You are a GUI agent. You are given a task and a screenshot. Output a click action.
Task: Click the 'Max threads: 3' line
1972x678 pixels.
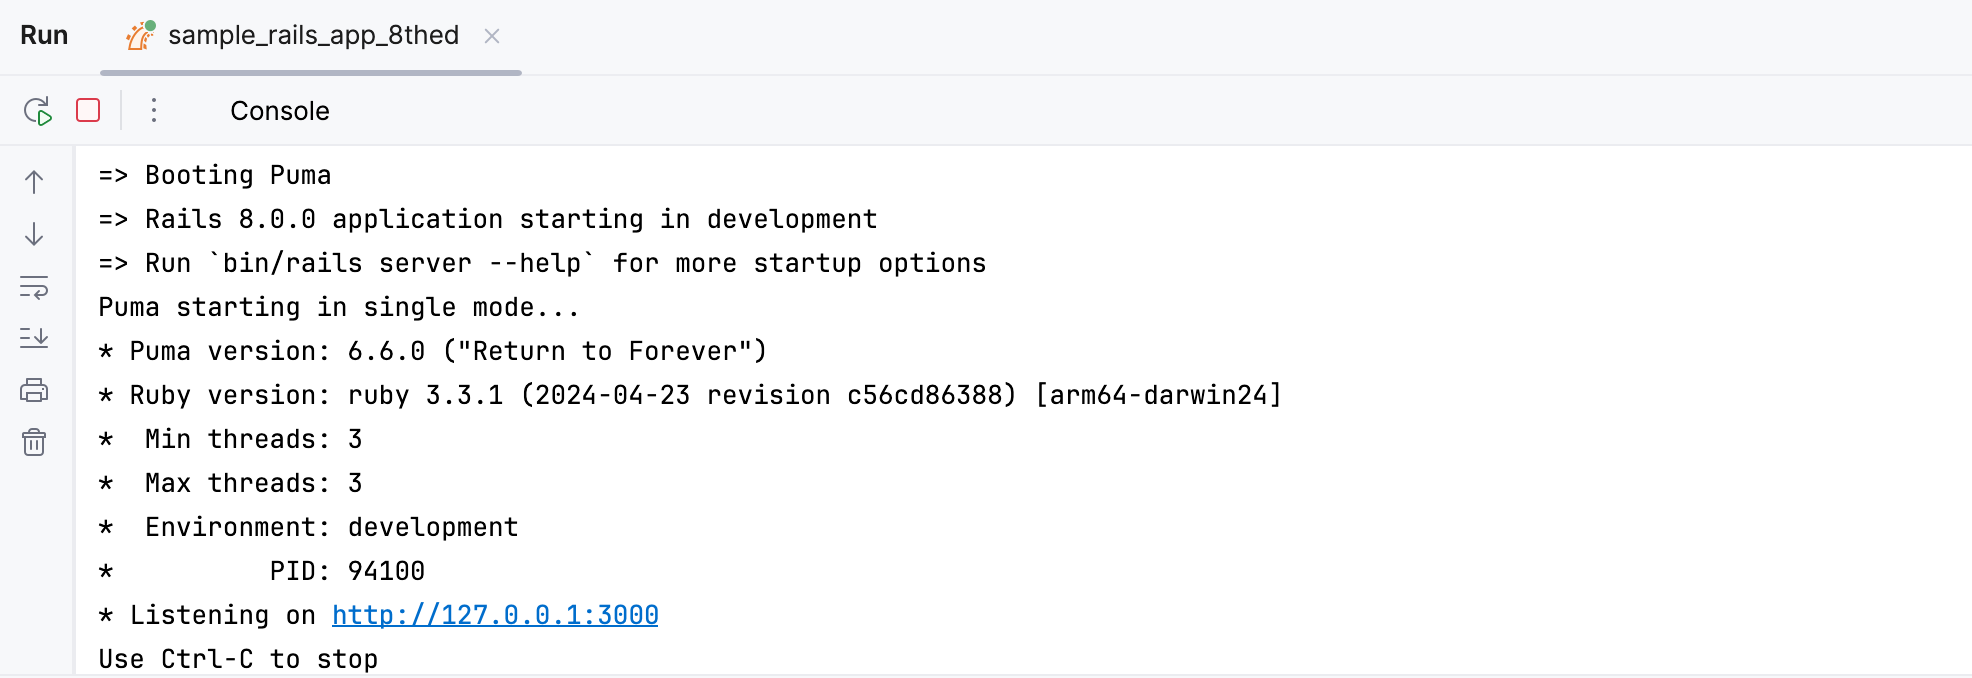[230, 483]
